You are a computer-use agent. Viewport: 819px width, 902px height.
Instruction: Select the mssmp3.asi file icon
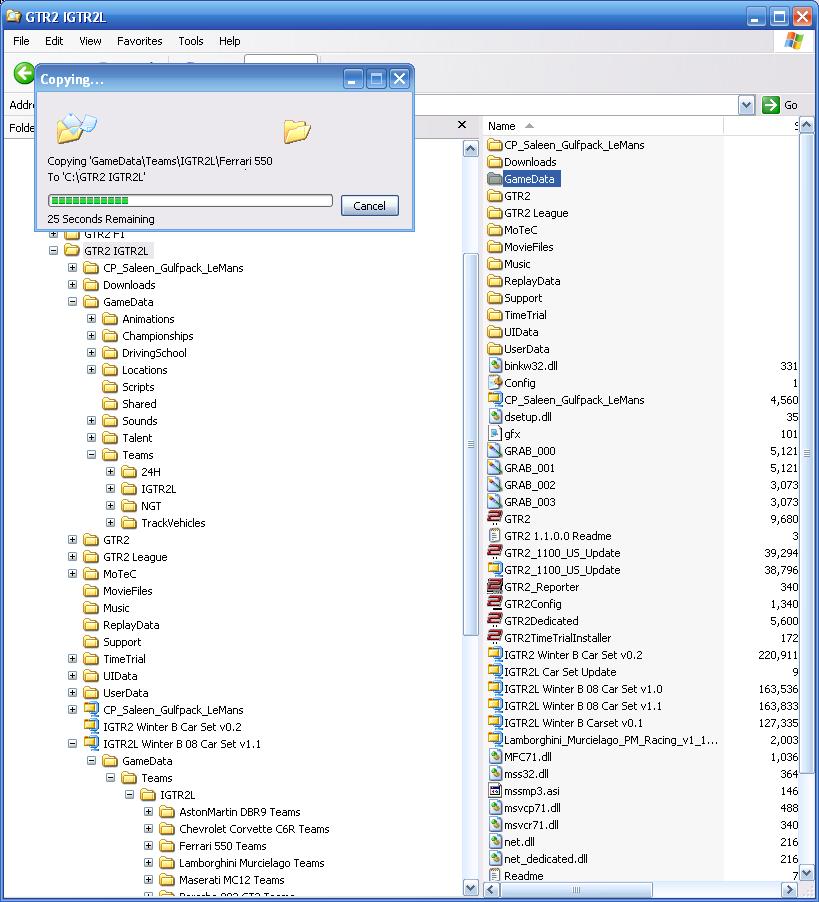(x=495, y=790)
